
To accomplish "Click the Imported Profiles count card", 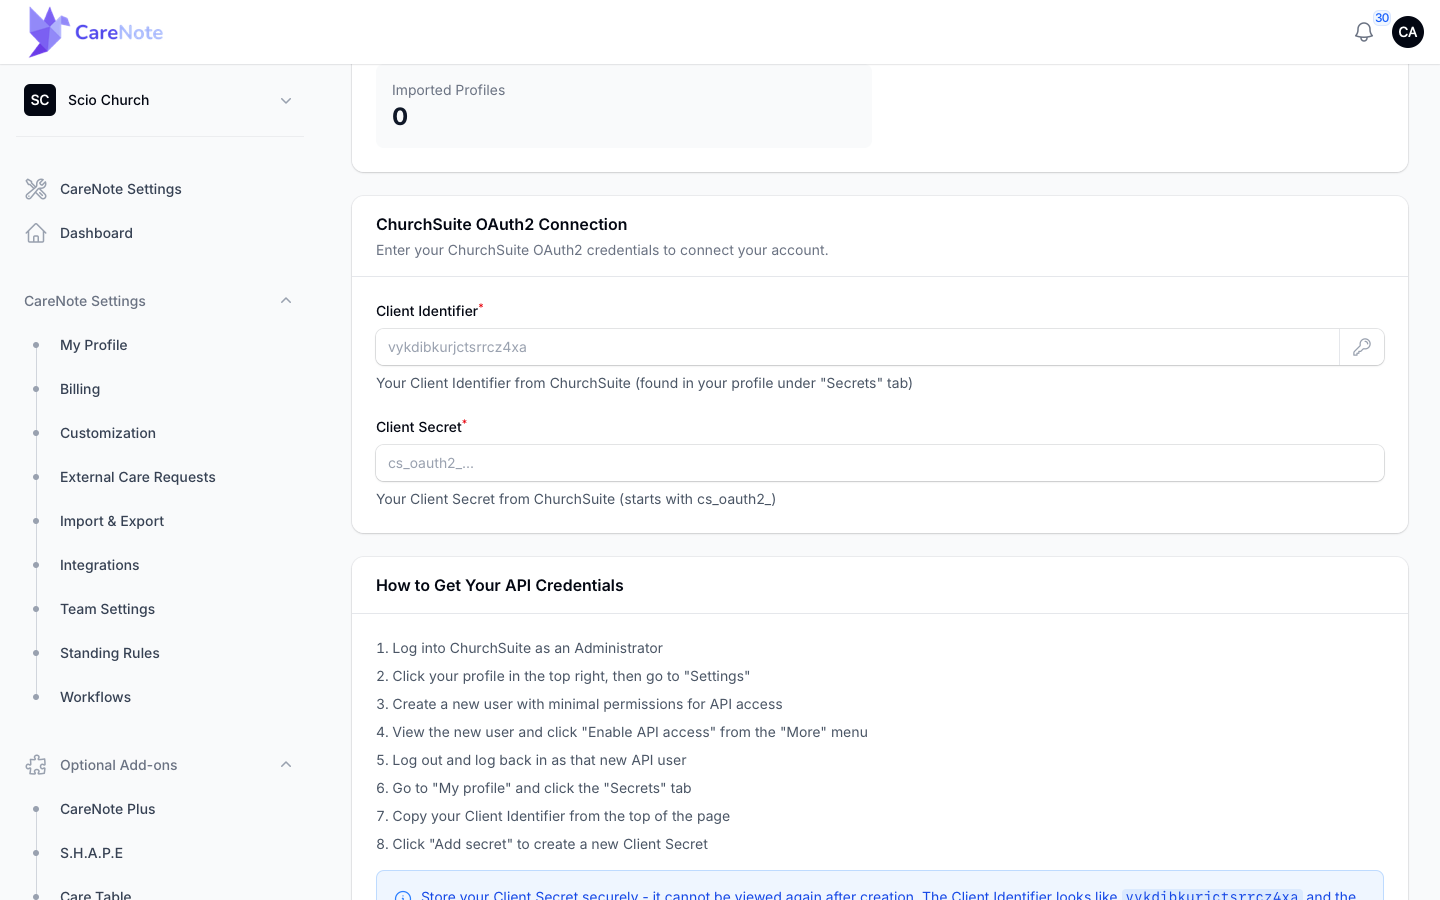I will pos(624,106).
